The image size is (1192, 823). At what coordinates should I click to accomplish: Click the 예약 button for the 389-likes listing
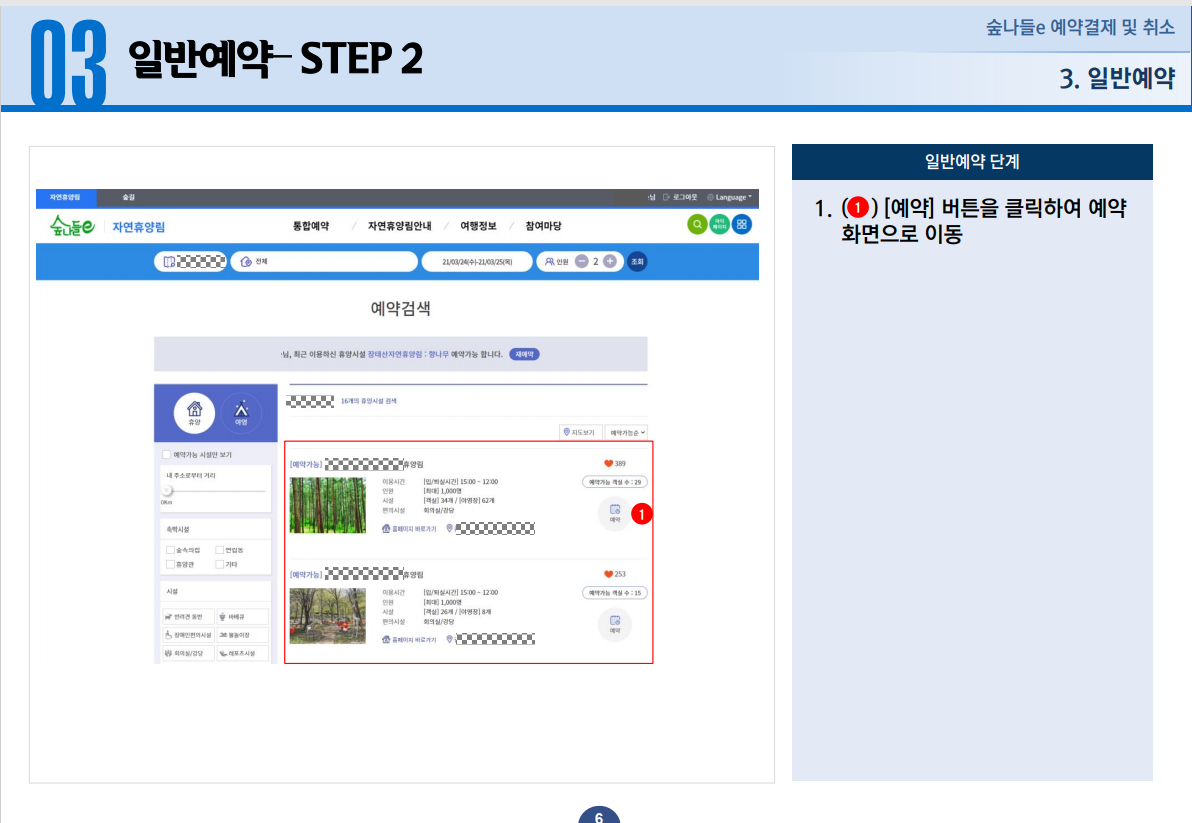(x=615, y=513)
